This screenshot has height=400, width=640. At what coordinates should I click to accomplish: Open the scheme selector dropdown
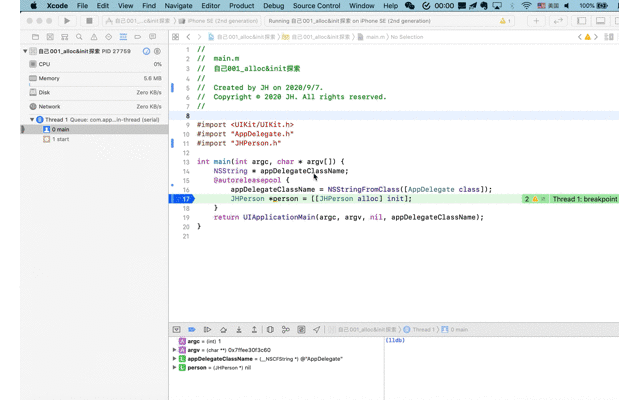click(138, 21)
